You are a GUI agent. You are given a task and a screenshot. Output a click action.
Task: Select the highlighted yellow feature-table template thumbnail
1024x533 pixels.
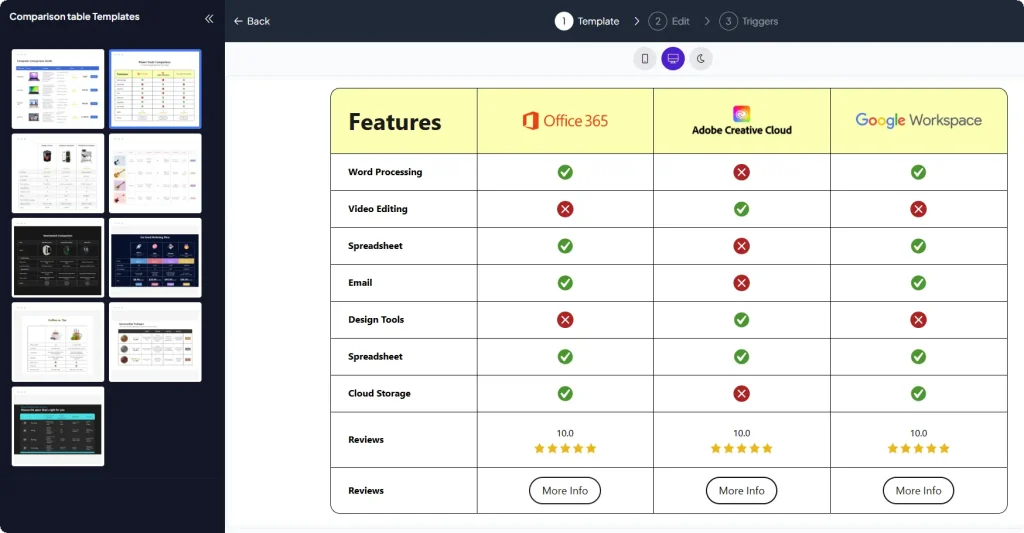(155, 89)
